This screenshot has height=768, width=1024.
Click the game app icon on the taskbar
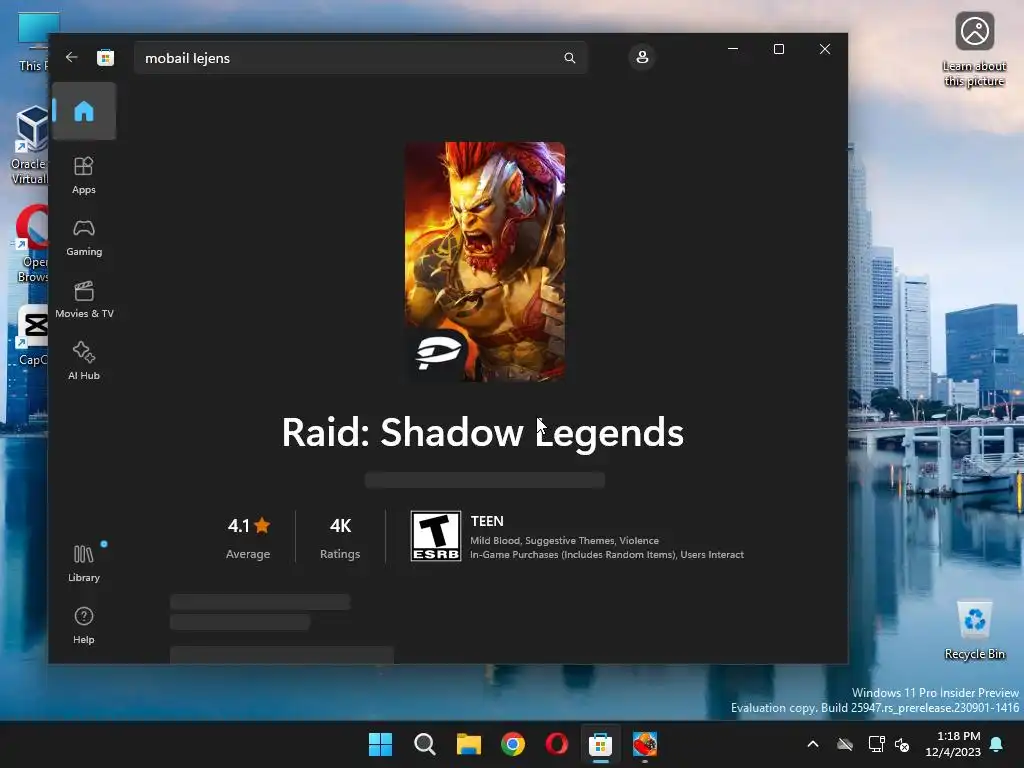coord(645,744)
